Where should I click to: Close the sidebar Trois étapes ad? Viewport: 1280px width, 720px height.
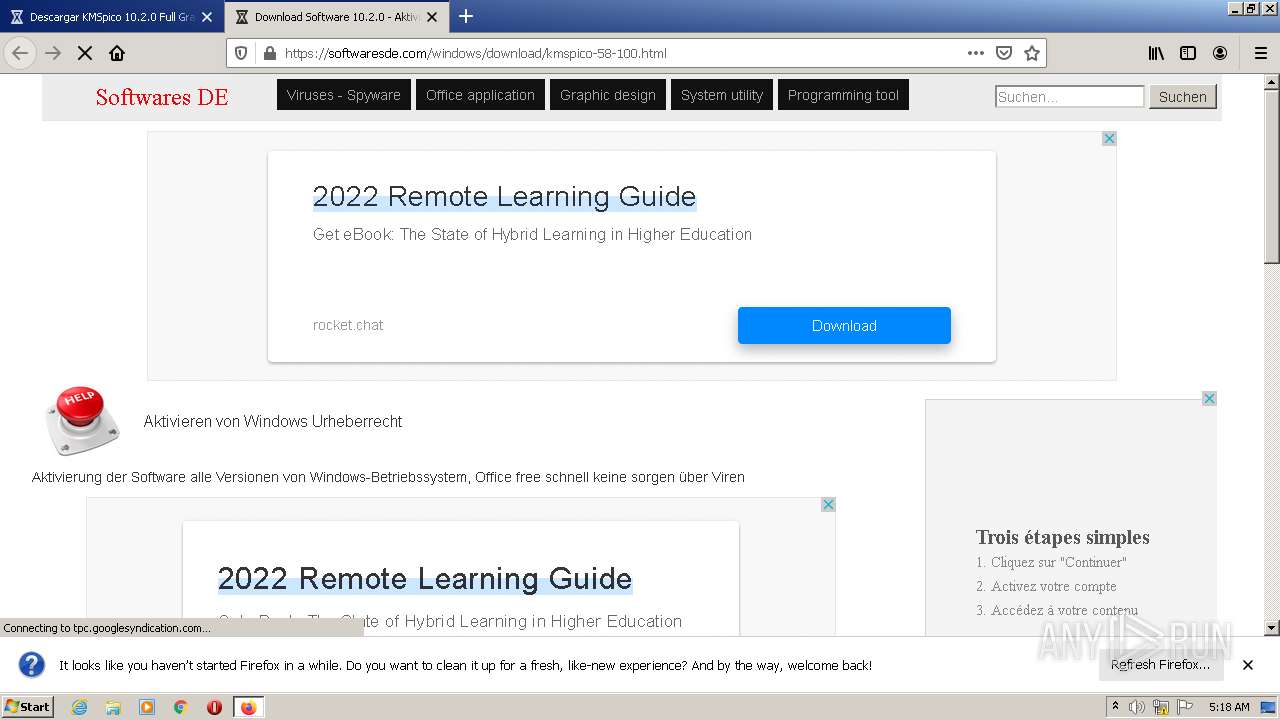point(1209,398)
